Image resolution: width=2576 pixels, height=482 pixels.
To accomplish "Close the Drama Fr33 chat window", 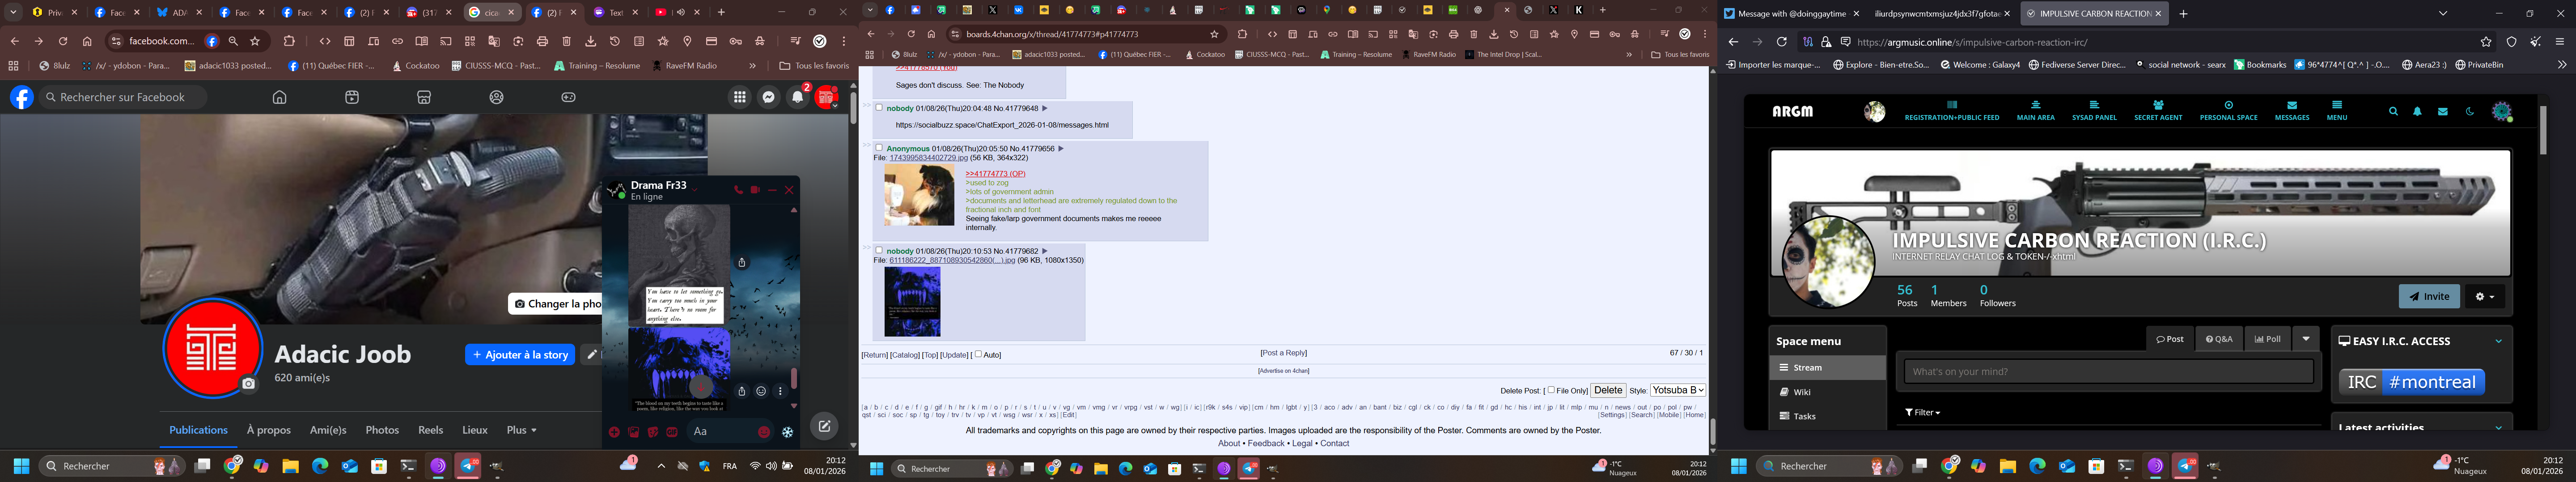I will click(x=789, y=190).
